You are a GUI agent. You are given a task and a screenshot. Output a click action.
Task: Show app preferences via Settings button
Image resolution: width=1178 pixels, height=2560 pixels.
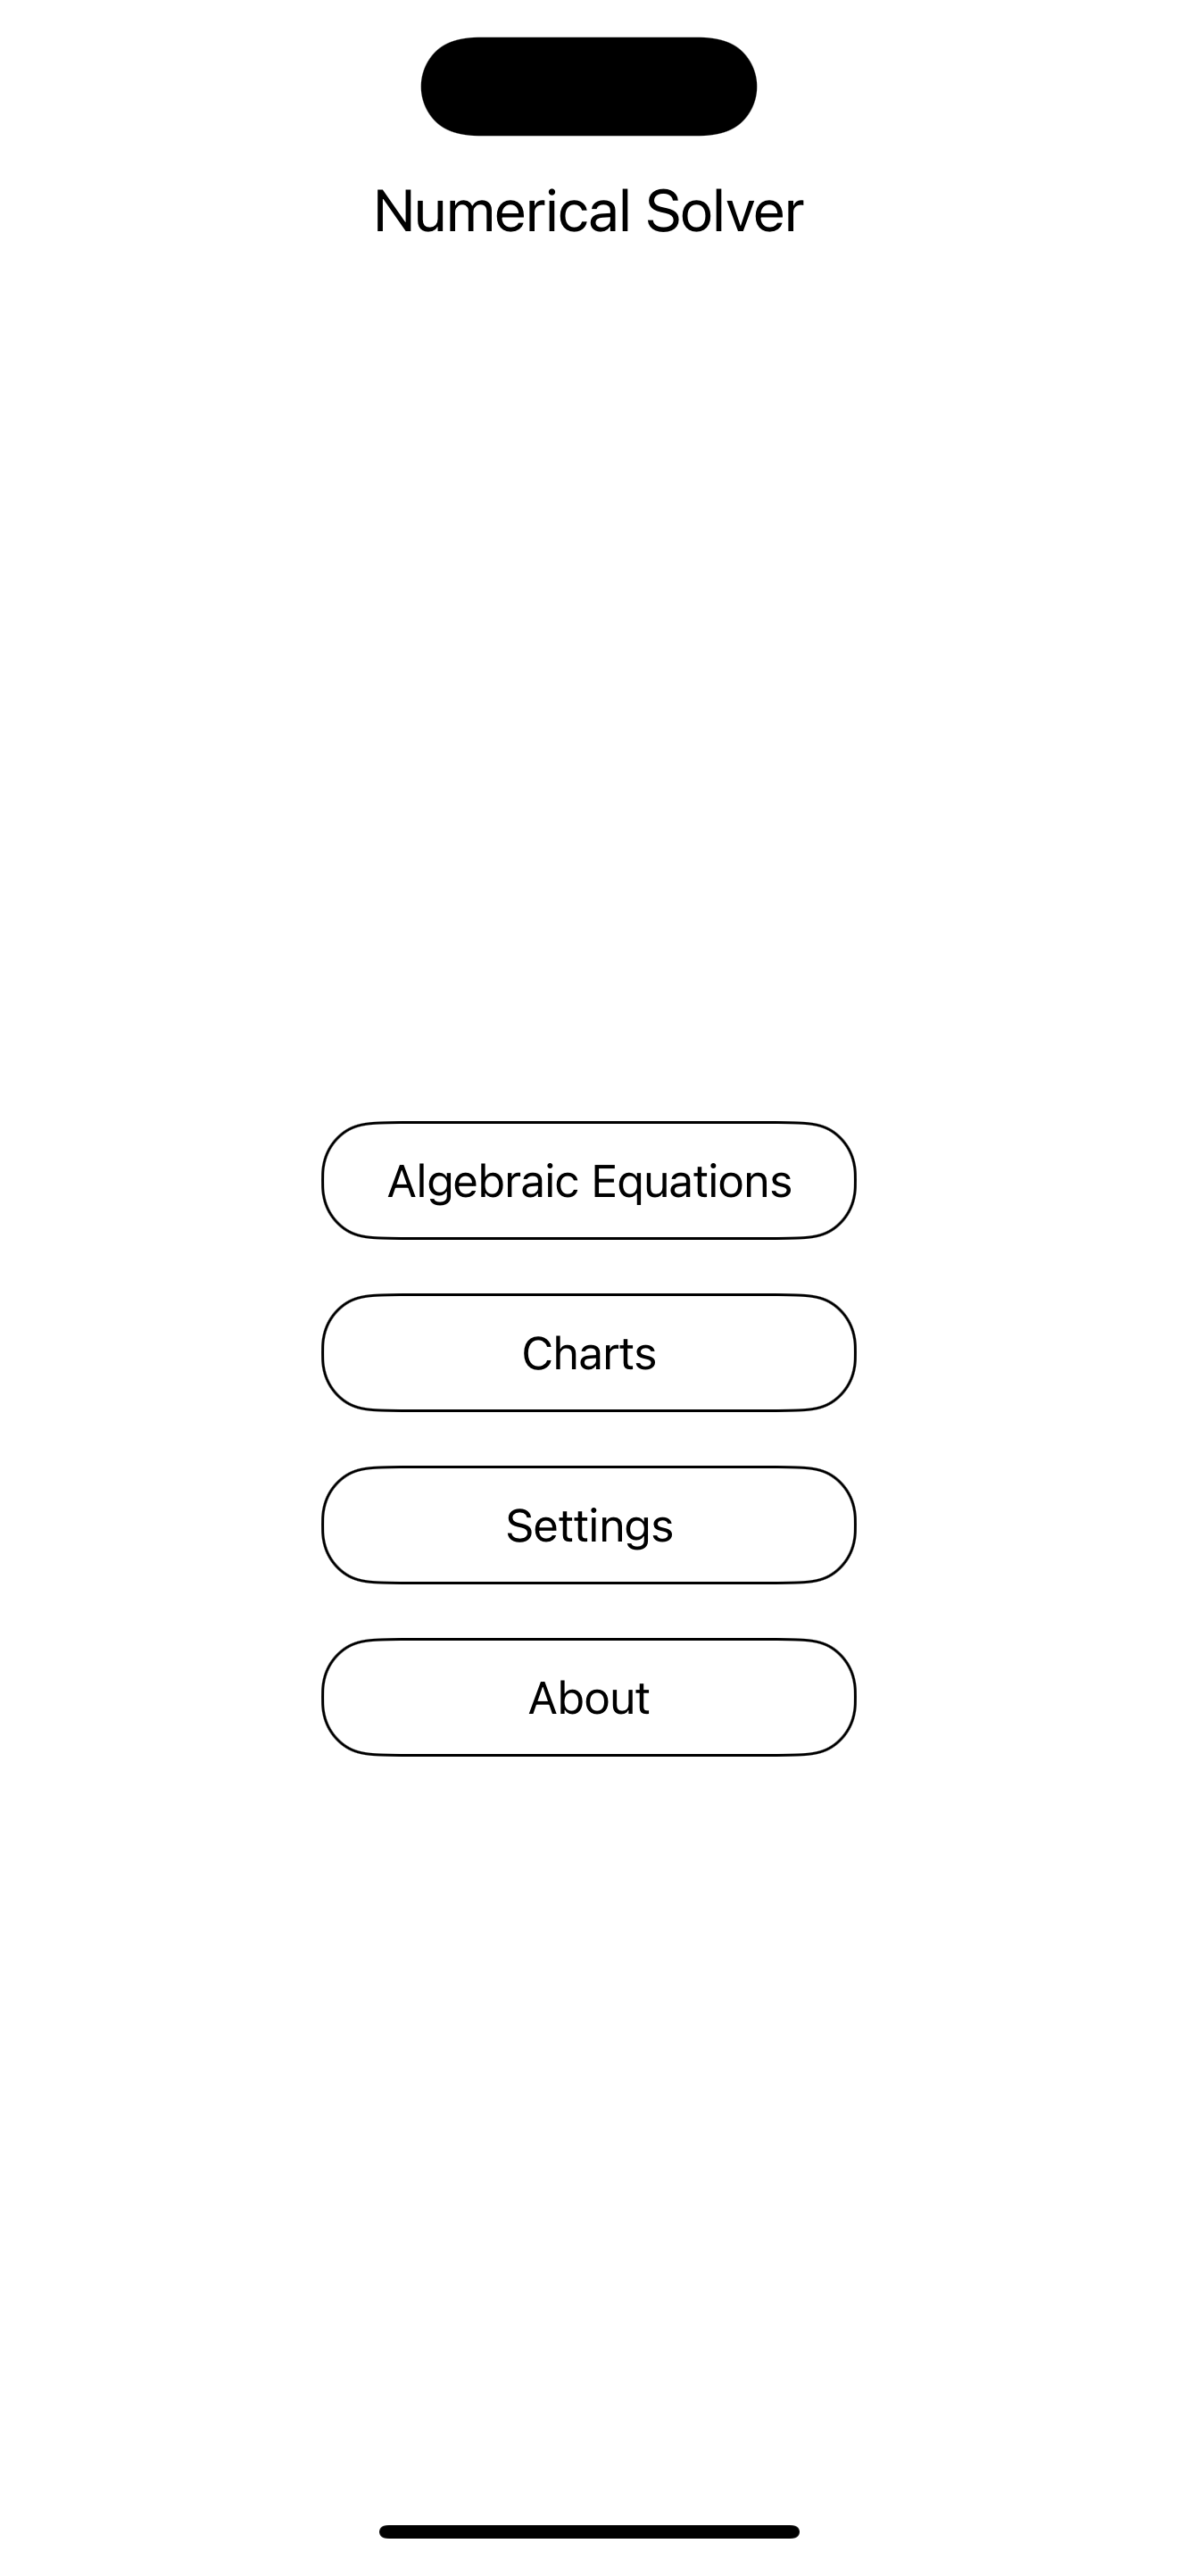(588, 1524)
